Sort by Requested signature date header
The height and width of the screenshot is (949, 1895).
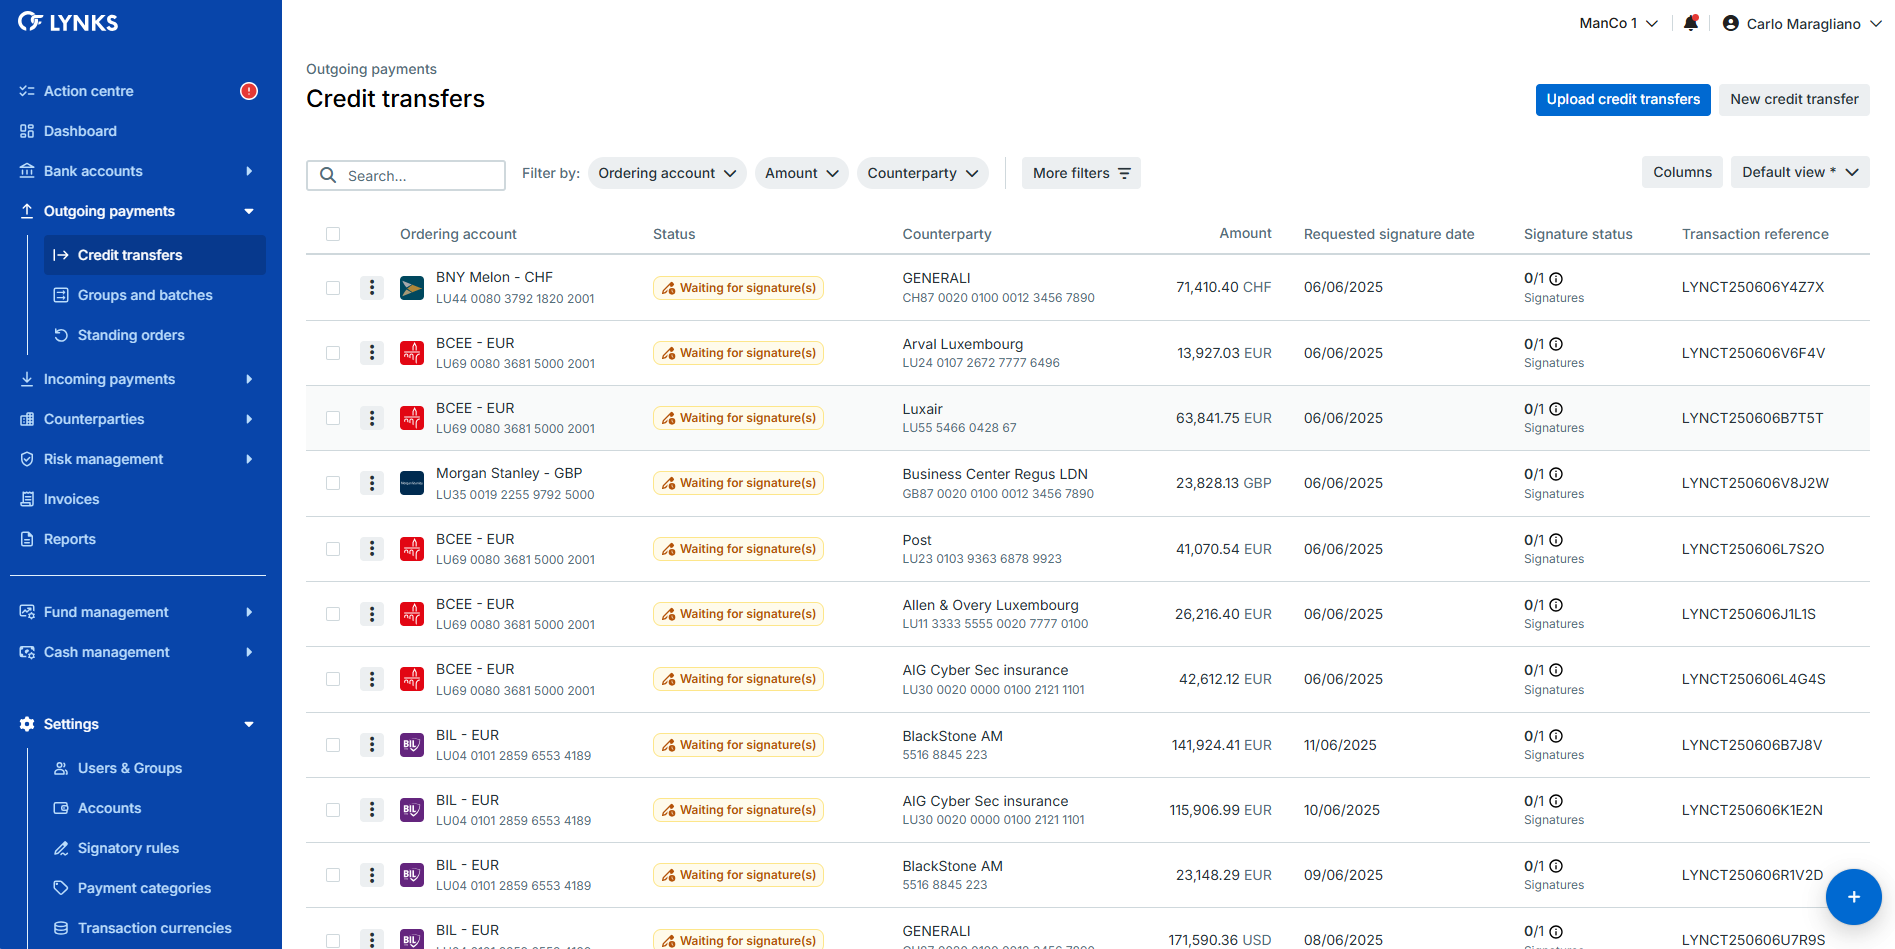[1389, 234]
